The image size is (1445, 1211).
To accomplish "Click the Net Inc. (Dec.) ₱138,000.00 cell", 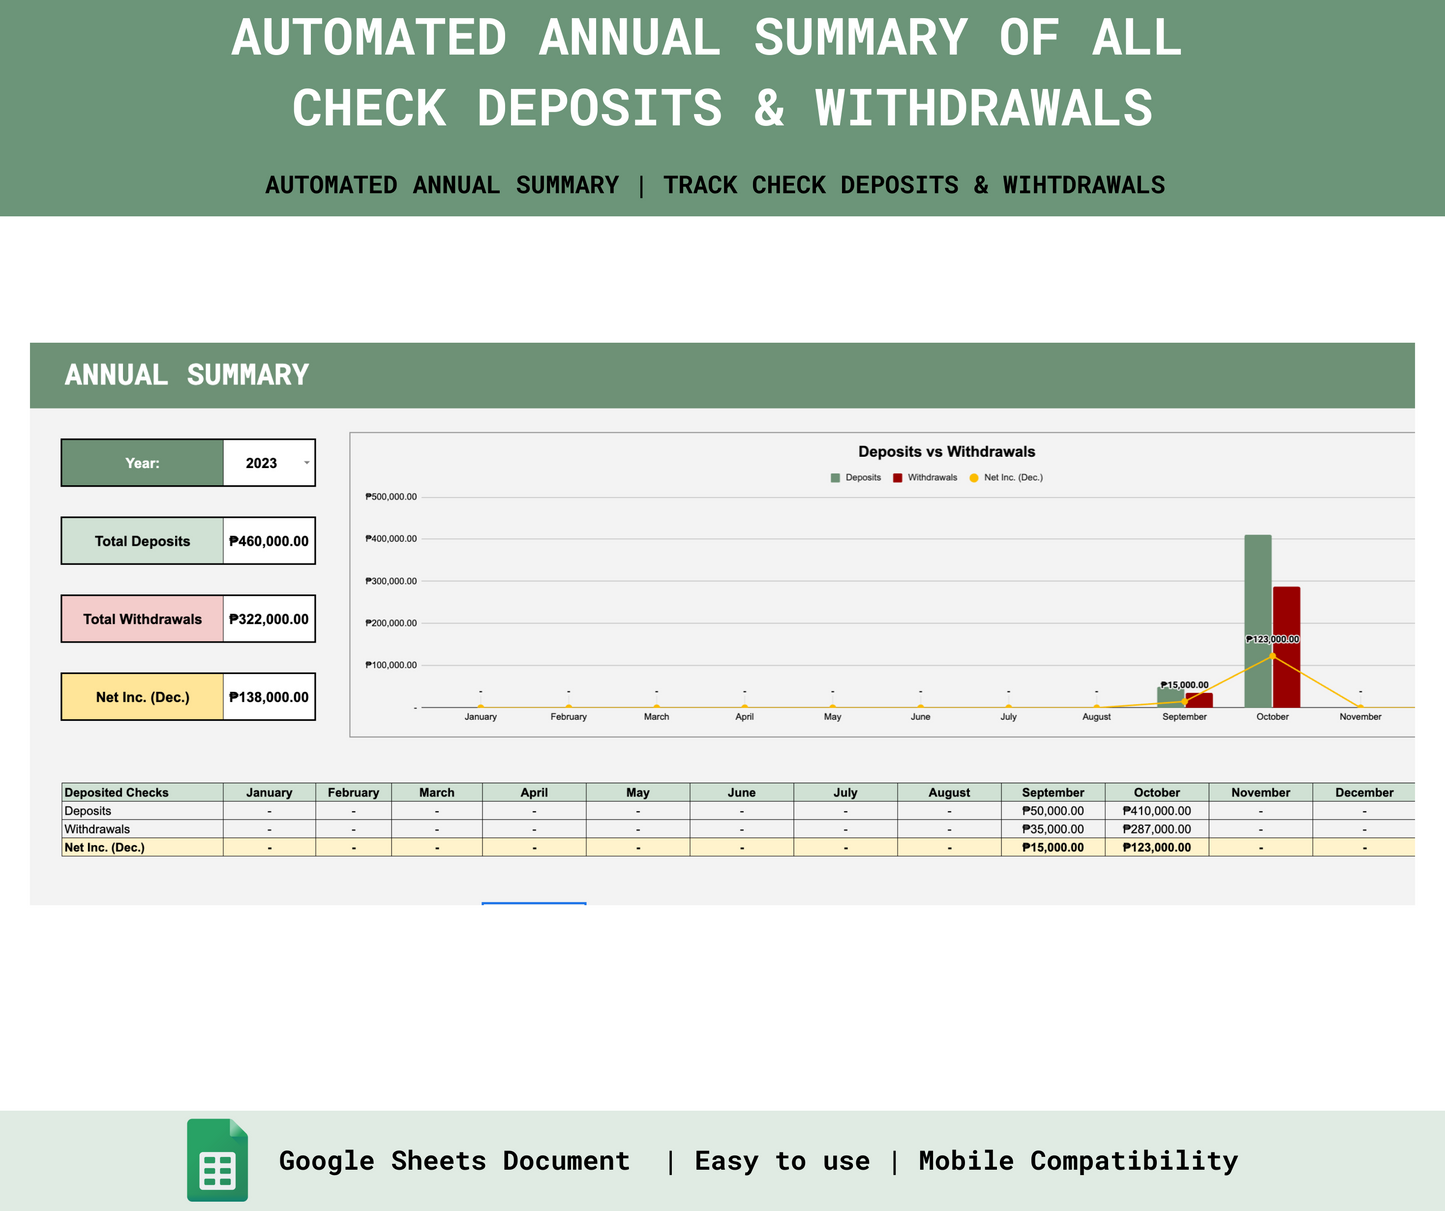I will tap(269, 697).
